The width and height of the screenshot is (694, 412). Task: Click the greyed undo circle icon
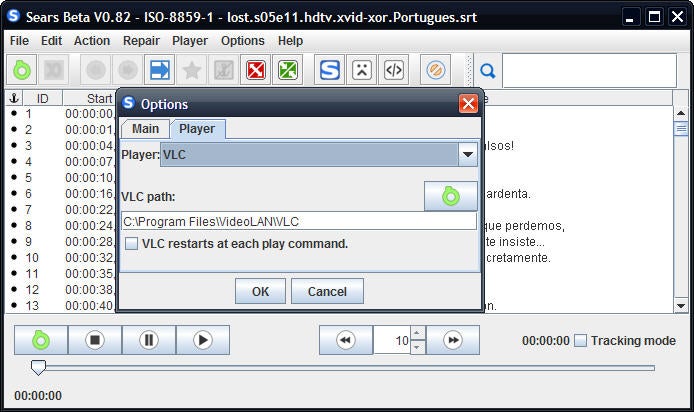click(x=96, y=69)
